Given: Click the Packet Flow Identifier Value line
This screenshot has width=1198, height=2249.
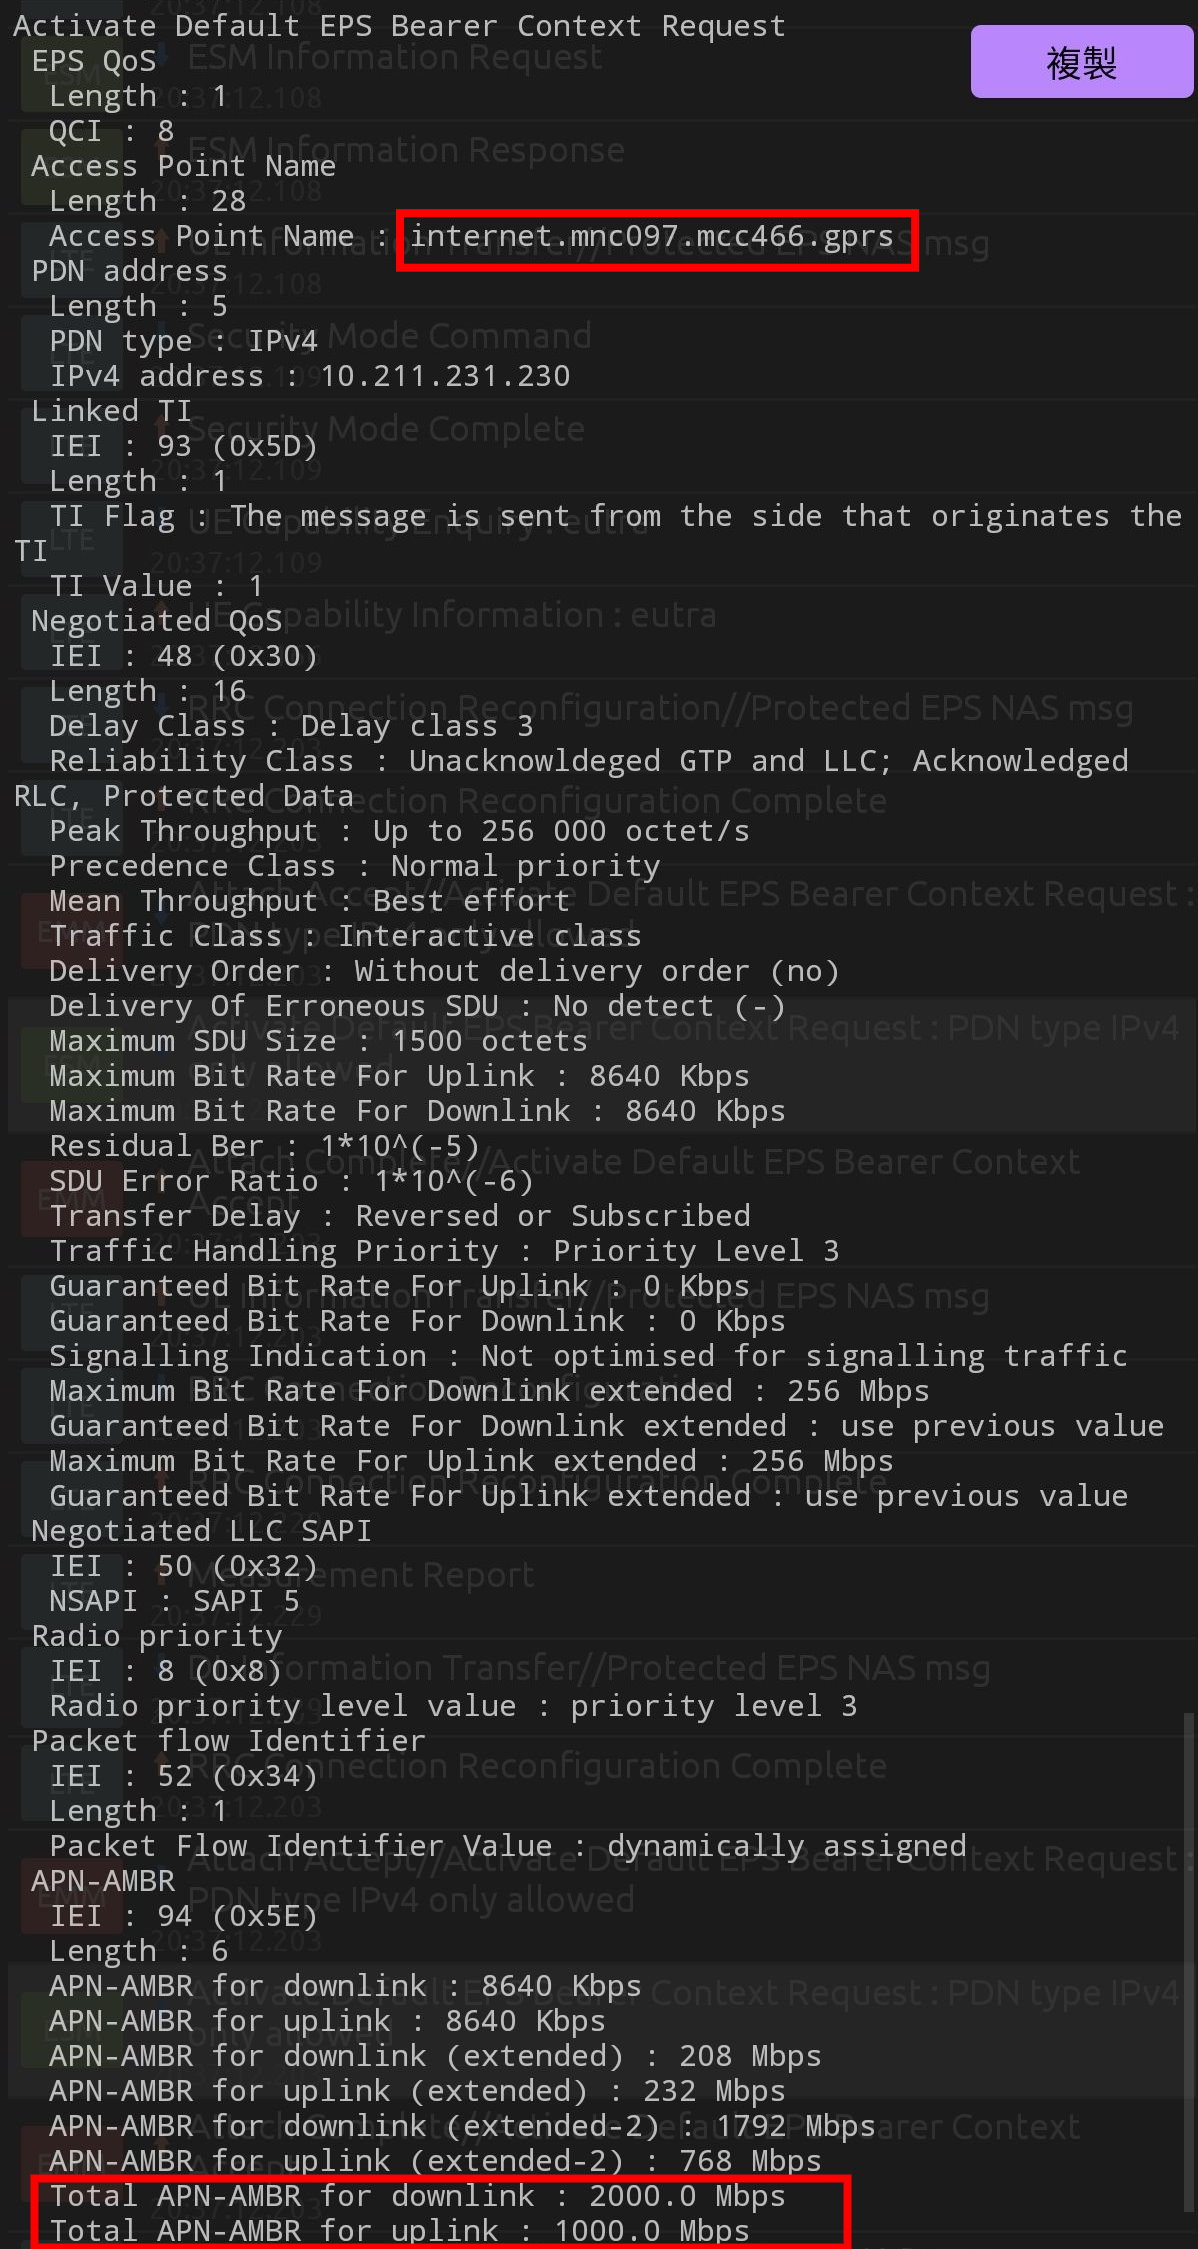Looking at the screenshot, I should (x=508, y=1846).
